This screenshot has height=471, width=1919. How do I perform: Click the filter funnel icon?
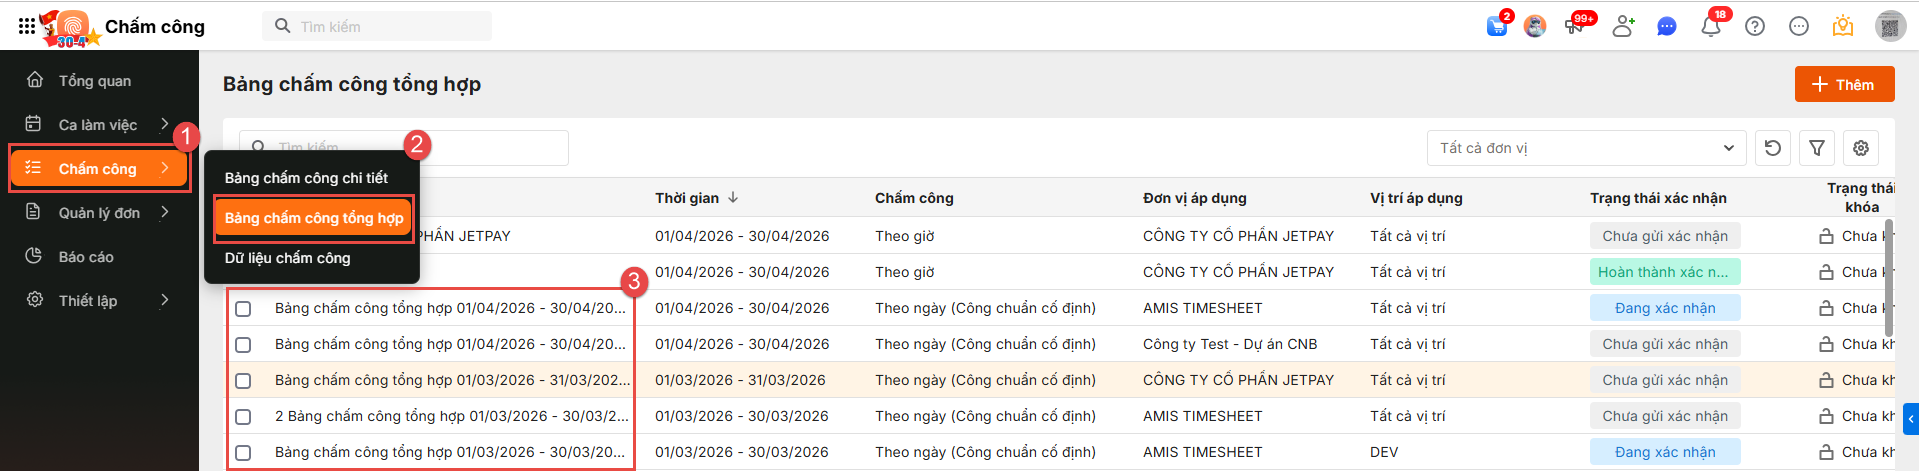[1817, 148]
